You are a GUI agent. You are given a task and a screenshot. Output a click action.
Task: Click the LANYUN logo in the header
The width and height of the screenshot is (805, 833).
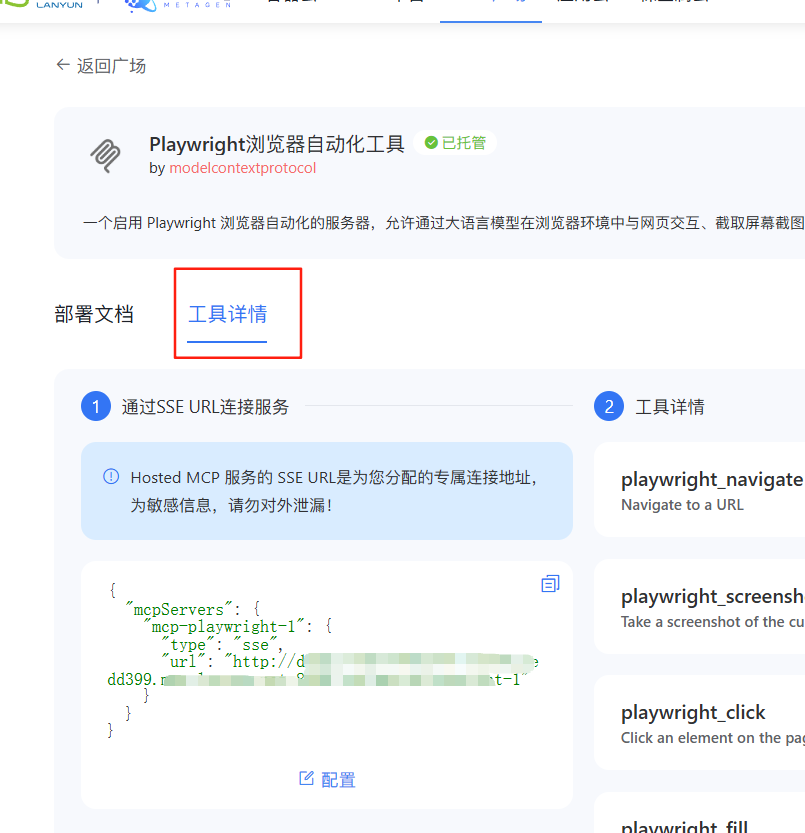(x=43, y=4)
